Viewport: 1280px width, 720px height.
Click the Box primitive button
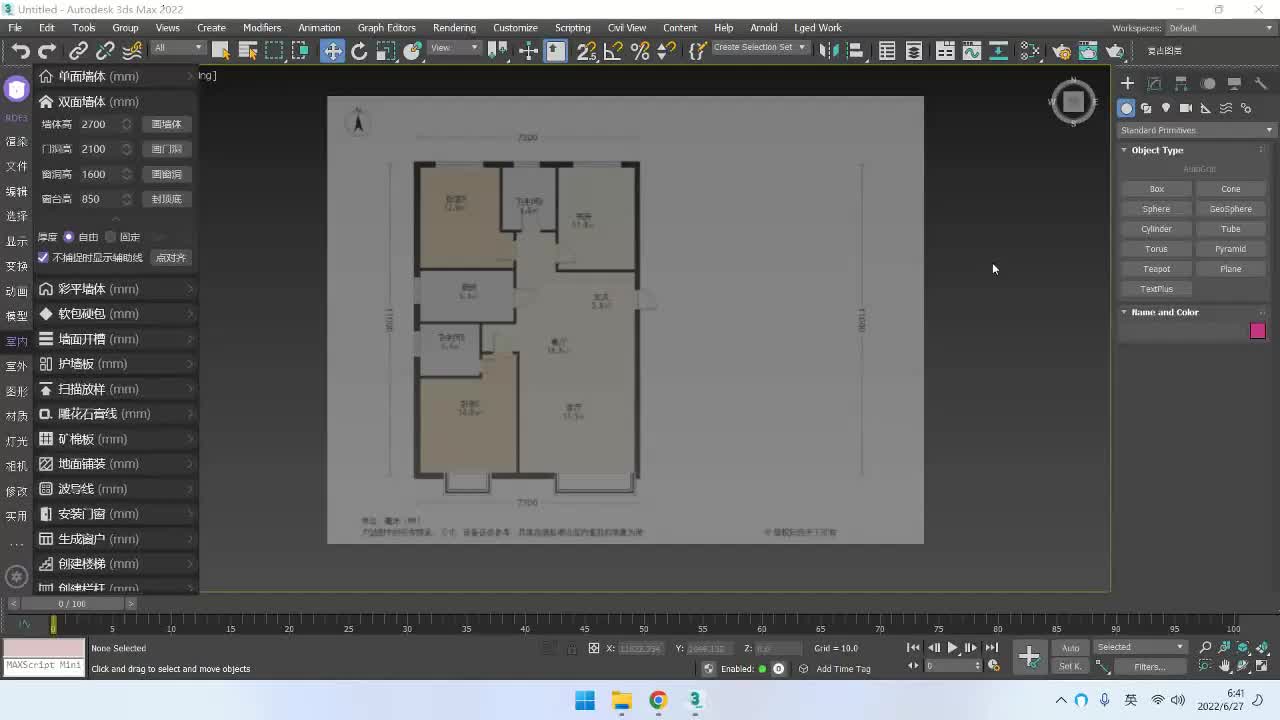pyautogui.click(x=1156, y=189)
